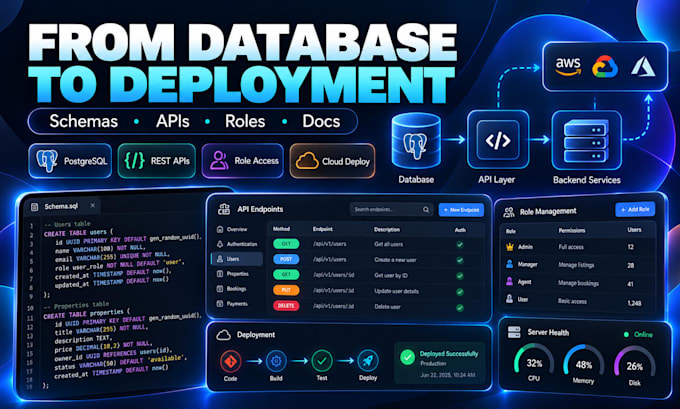Click the Google Cloud logo
This screenshot has width=680, height=409.
click(605, 66)
